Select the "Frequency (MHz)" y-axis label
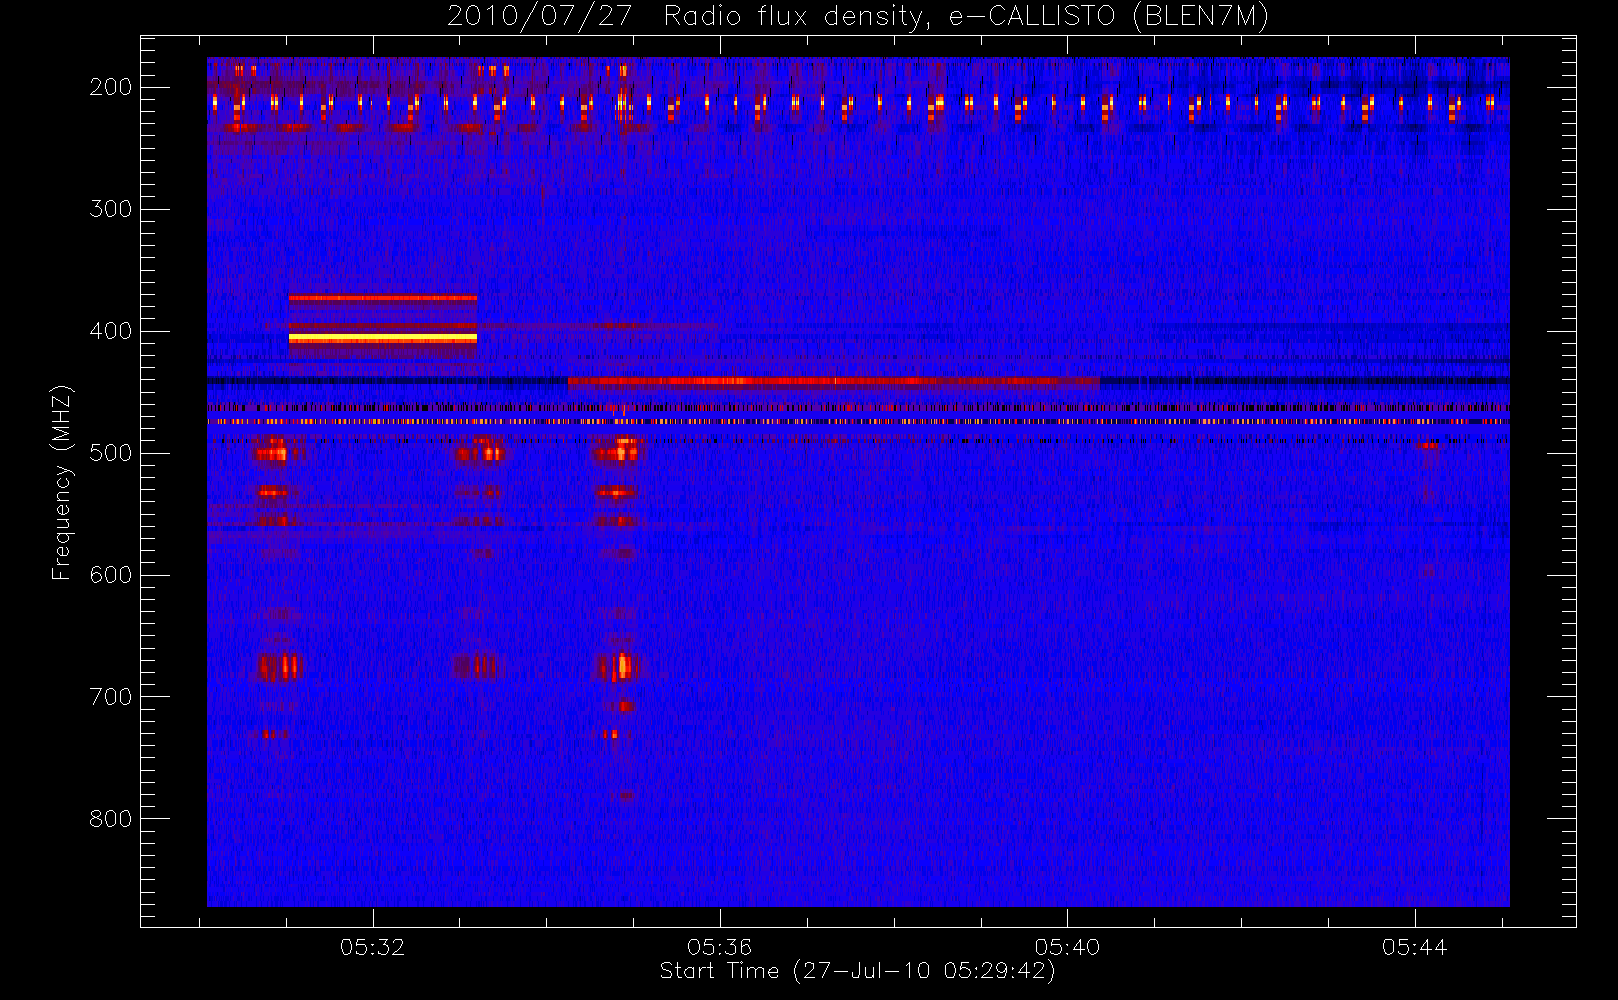 62,482
